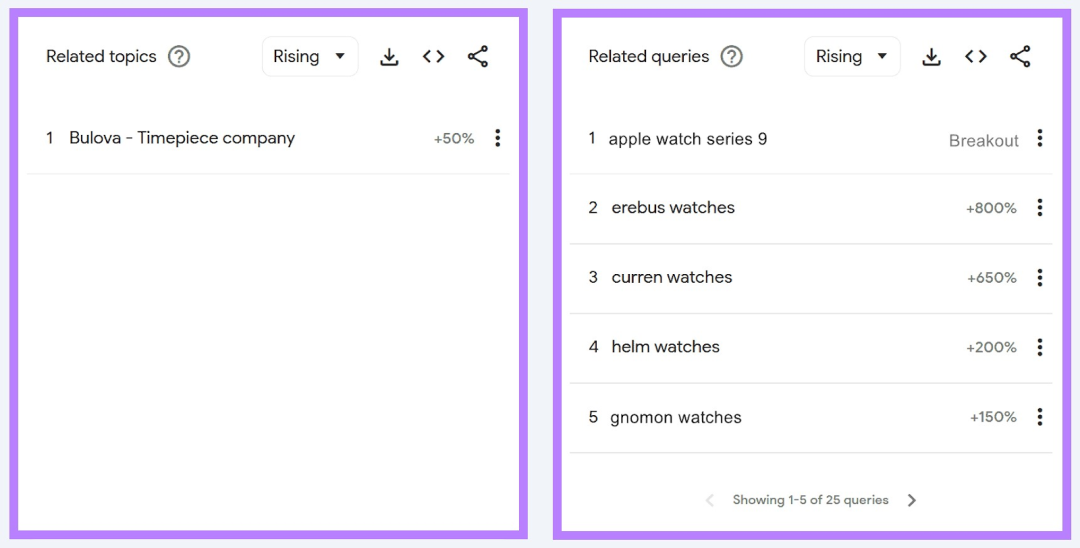Select the curren watches query
Image resolution: width=1080 pixels, height=548 pixels.
click(x=672, y=277)
